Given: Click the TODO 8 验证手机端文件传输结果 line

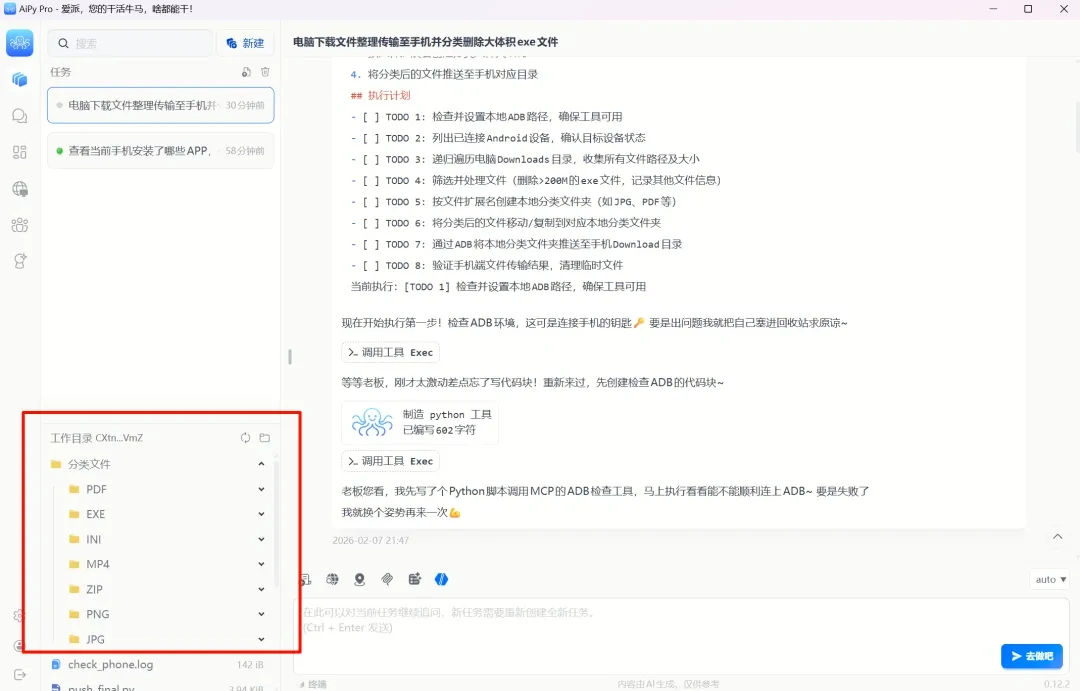Looking at the screenshot, I should pyautogui.click(x=487, y=265).
